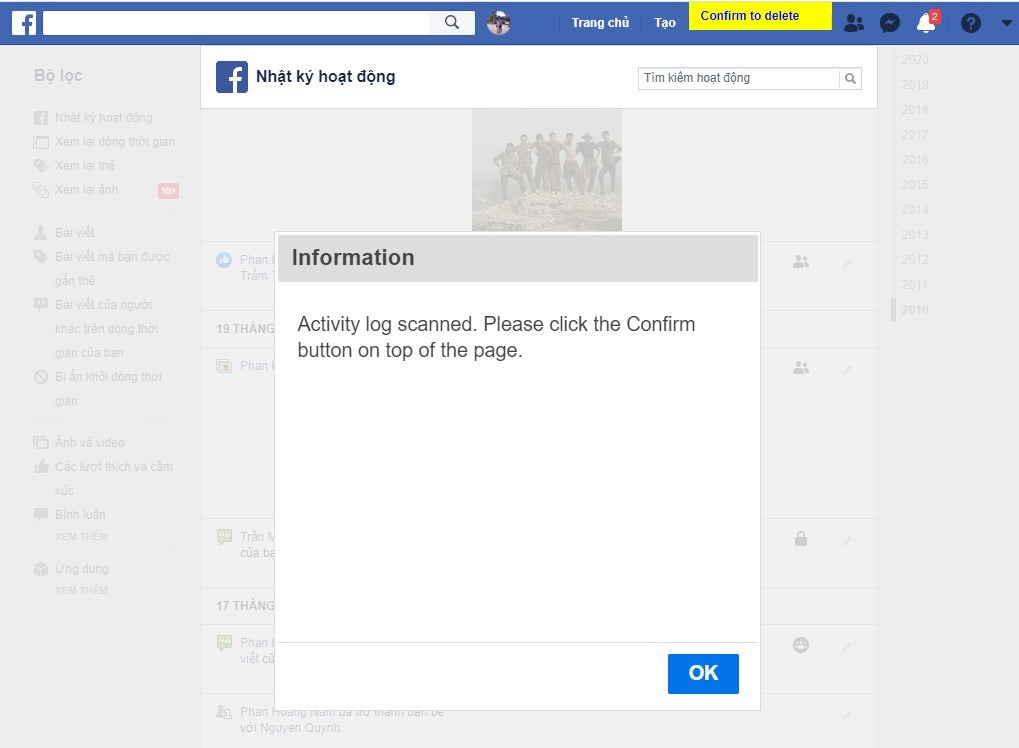Click activity search magnifier button
Image resolution: width=1019 pixels, height=748 pixels.
click(x=850, y=79)
